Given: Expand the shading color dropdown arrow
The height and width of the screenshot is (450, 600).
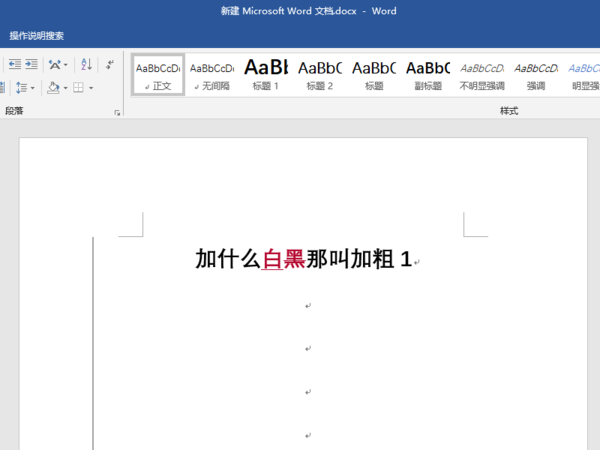Looking at the screenshot, I should click(x=65, y=88).
